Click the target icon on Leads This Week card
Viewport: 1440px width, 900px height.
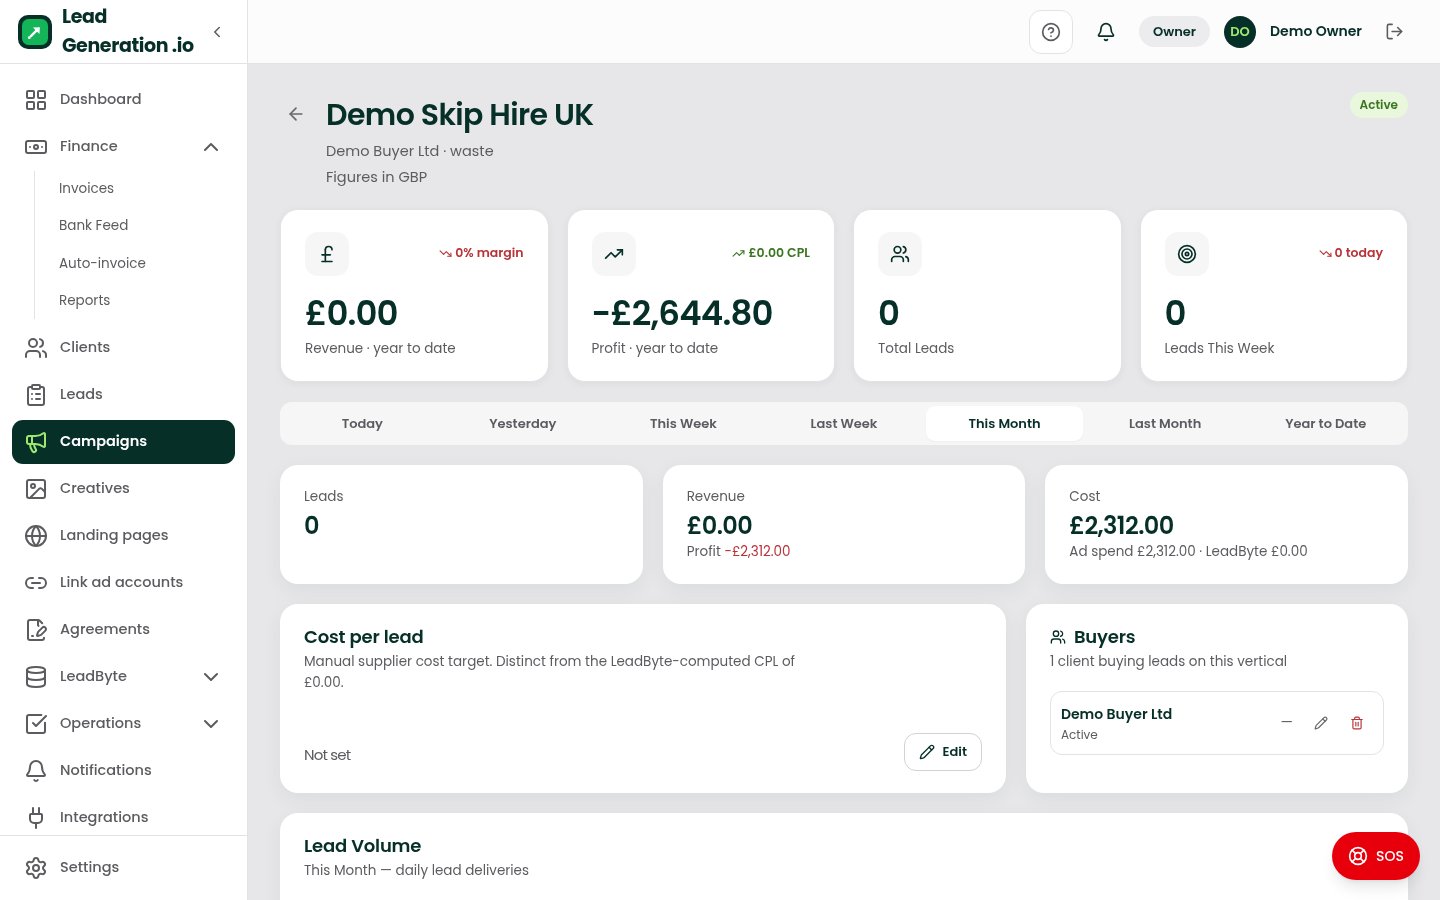pos(1187,254)
